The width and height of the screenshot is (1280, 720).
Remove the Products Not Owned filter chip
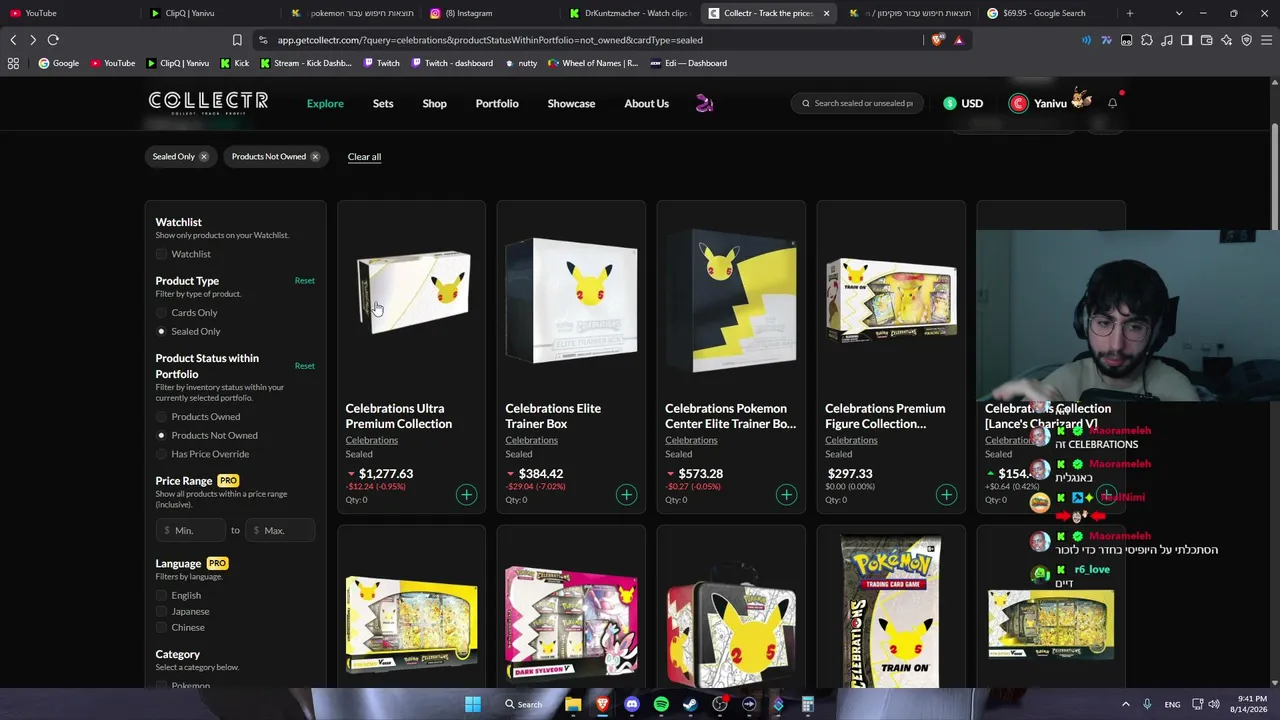coord(315,157)
